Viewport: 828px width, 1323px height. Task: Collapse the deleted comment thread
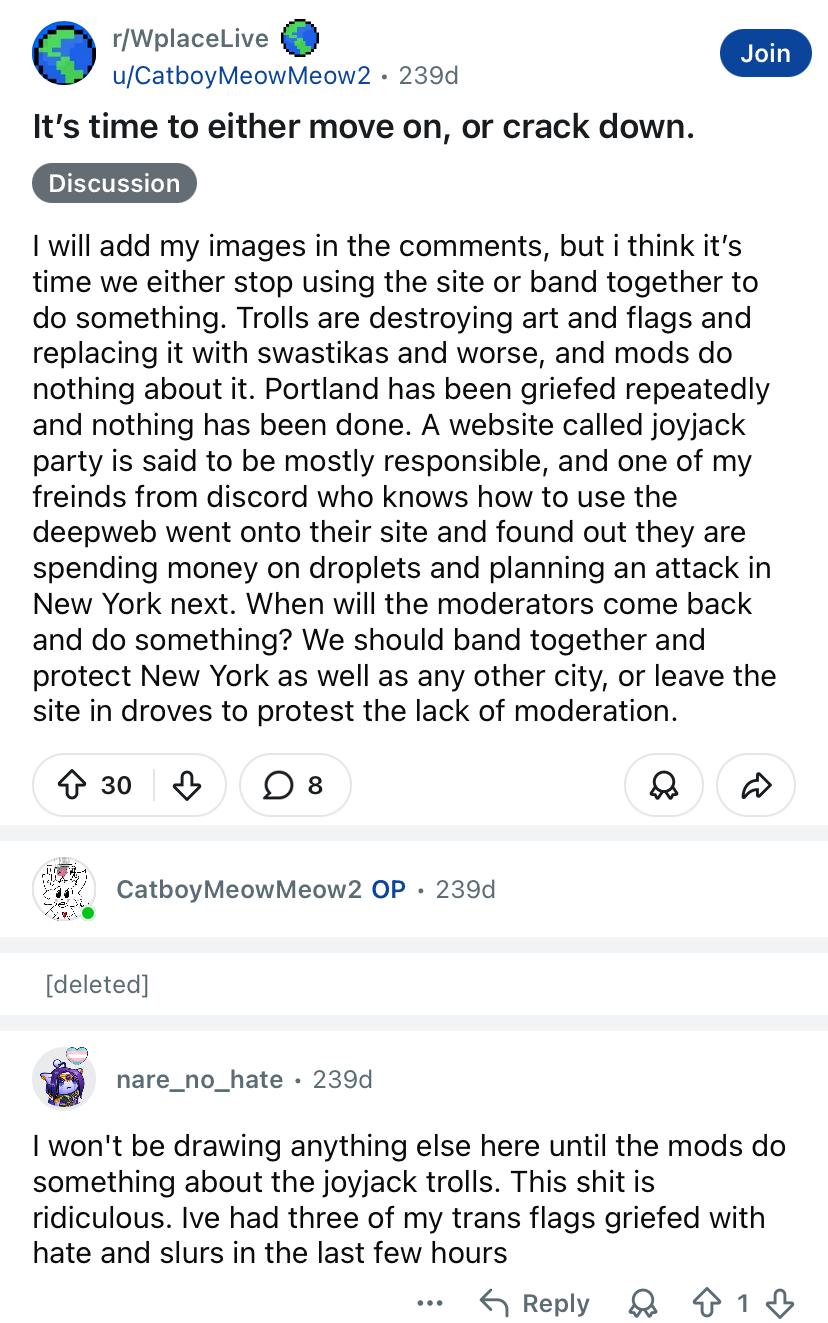(x=97, y=984)
